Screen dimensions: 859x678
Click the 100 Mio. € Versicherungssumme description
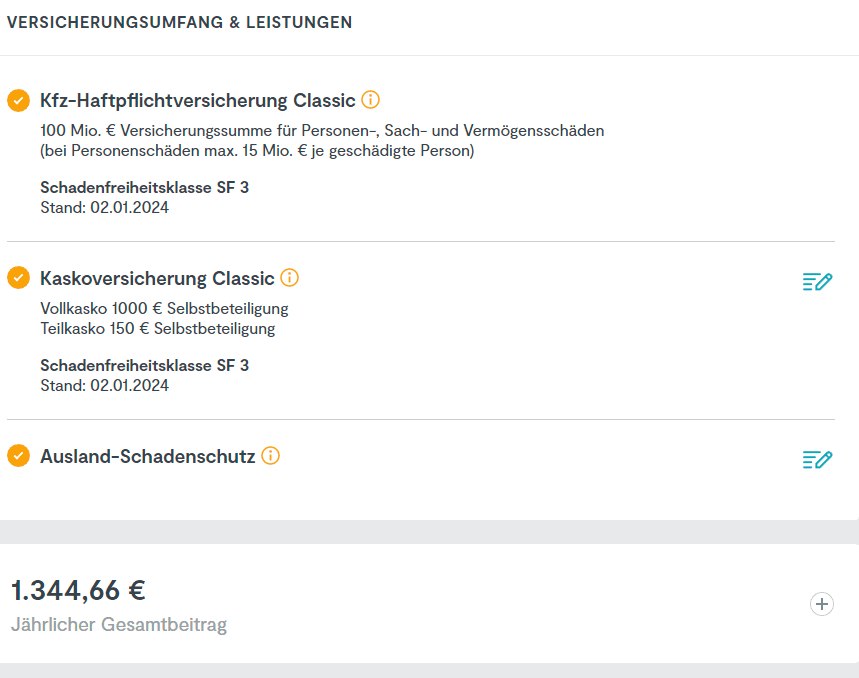[322, 140]
